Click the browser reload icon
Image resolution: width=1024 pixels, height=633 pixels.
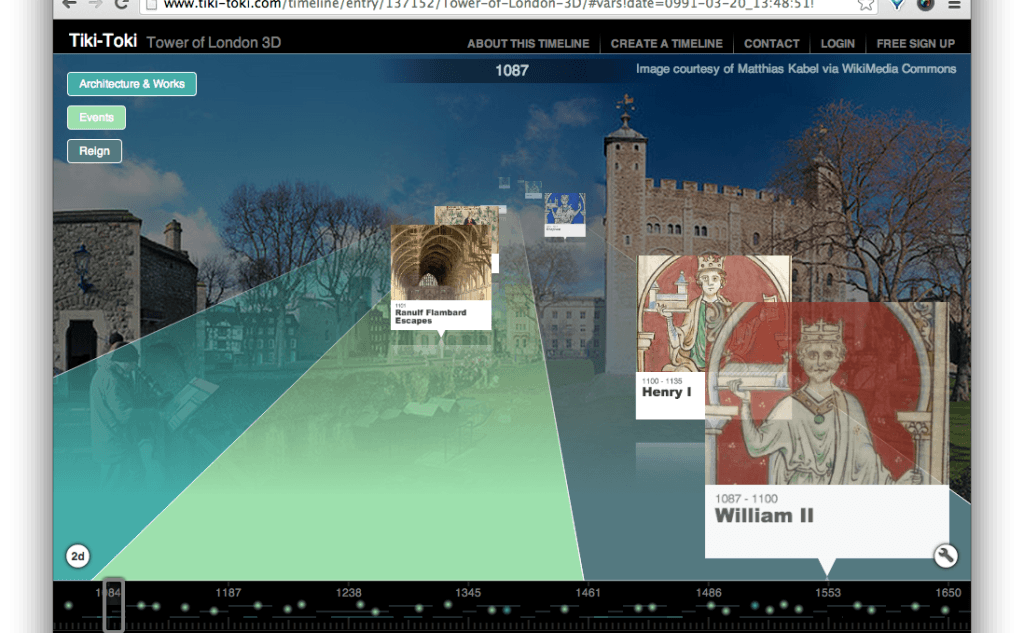121,4
